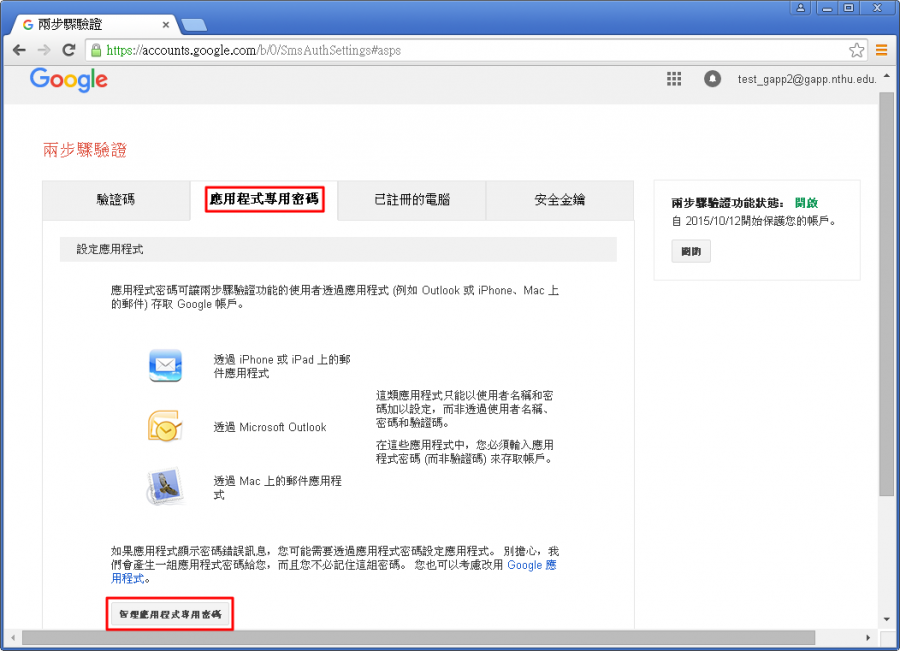Switch to 驗證碼 tab
900x651 pixels.
tap(116, 200)
